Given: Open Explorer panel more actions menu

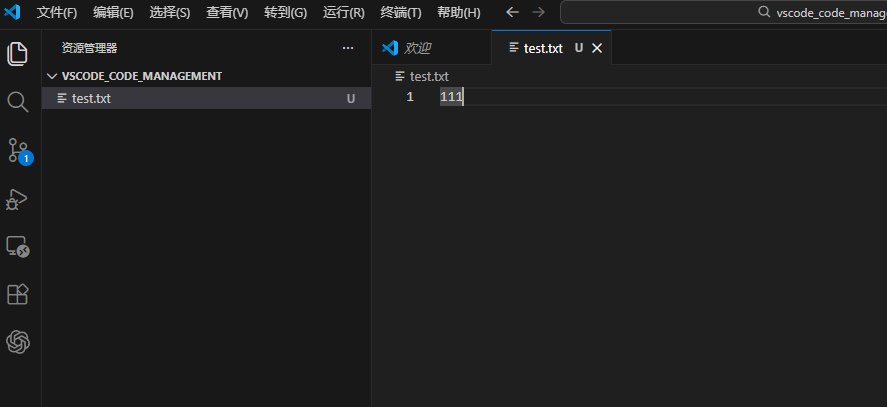Looking at the screenshot, I should 348,48.
